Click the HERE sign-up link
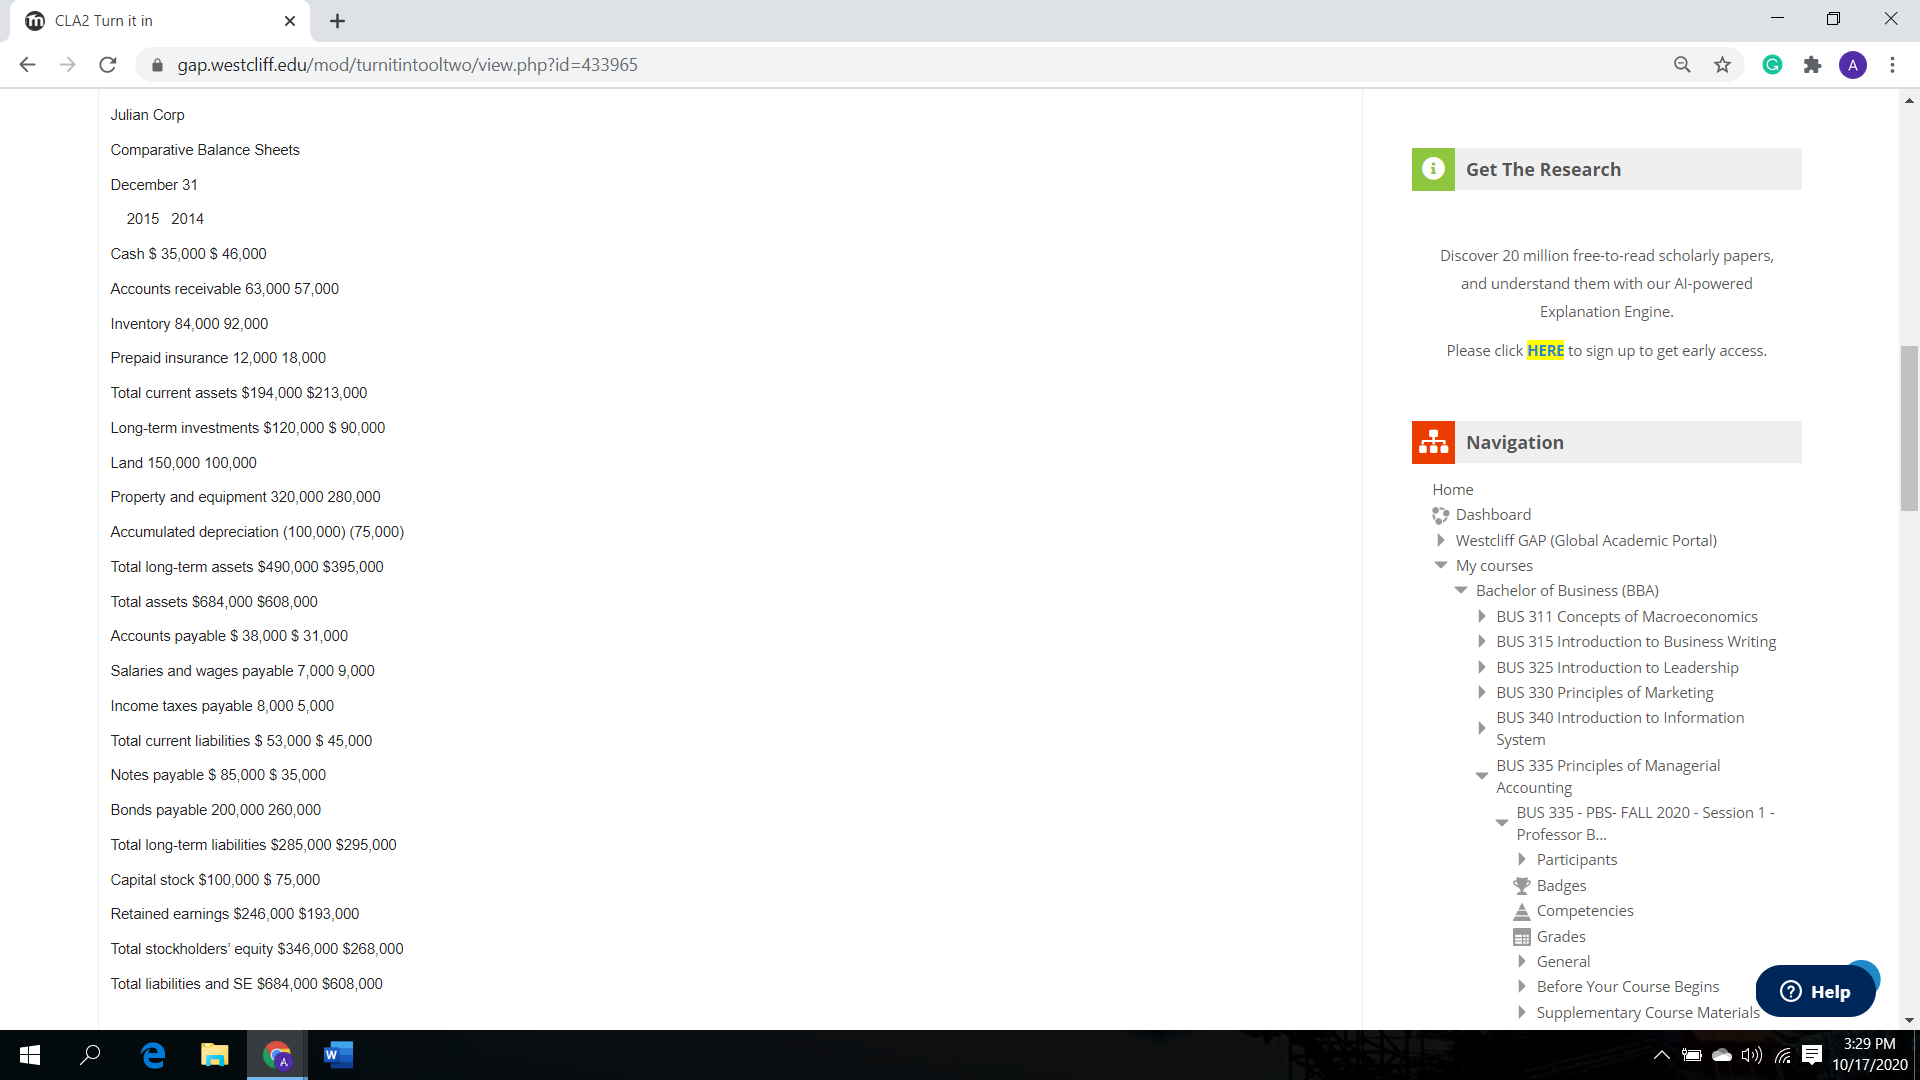This screenshot has width=1920, height=1080. click(x=1545, y=351)
